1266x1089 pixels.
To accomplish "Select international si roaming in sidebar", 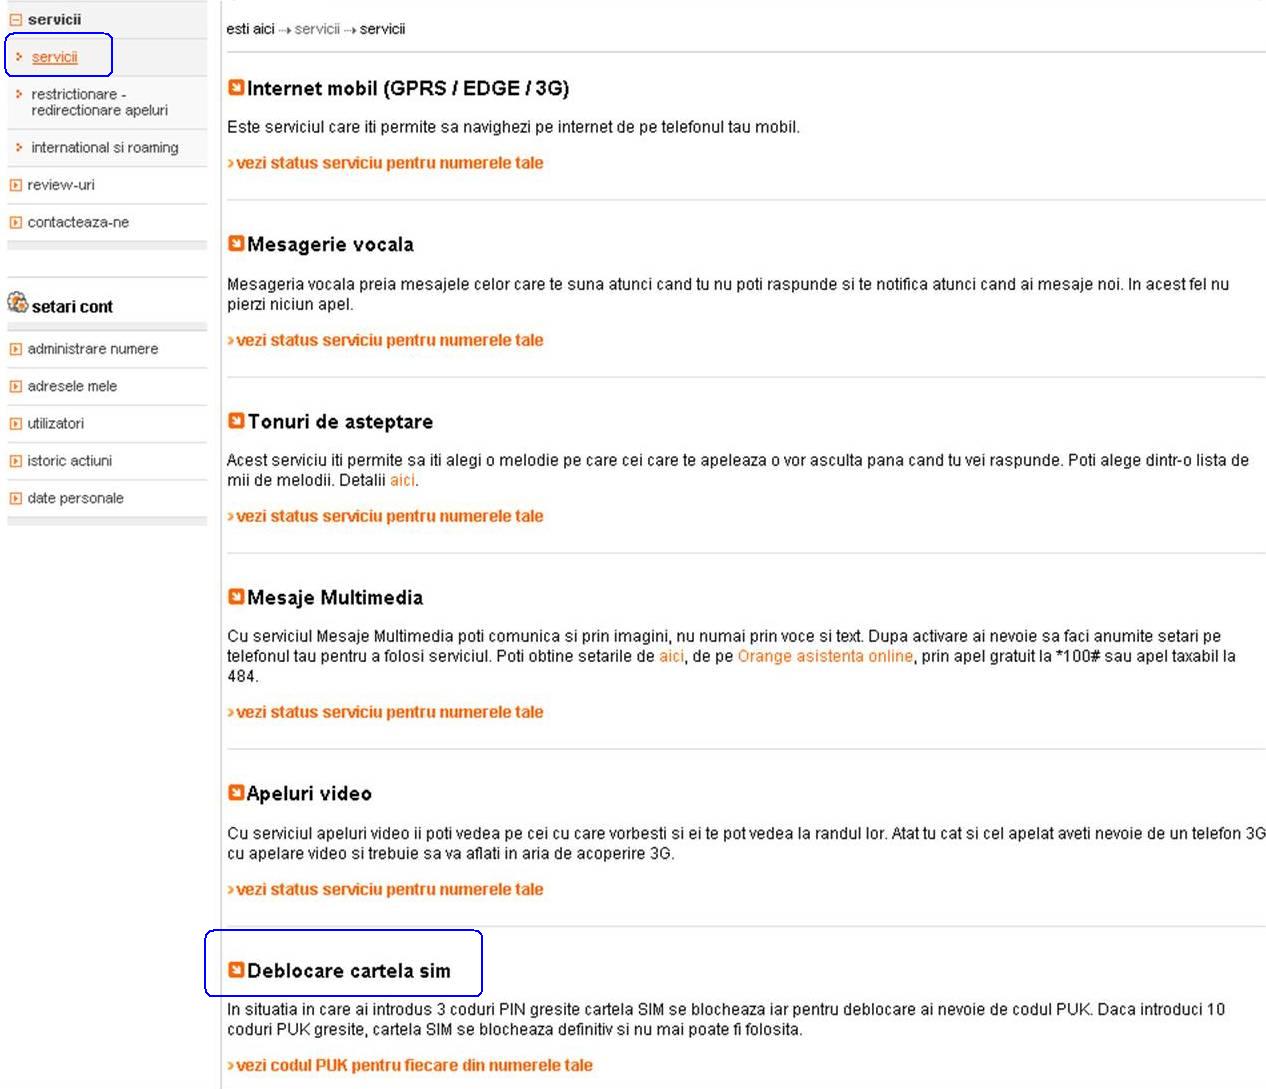I will pos(104,147).
